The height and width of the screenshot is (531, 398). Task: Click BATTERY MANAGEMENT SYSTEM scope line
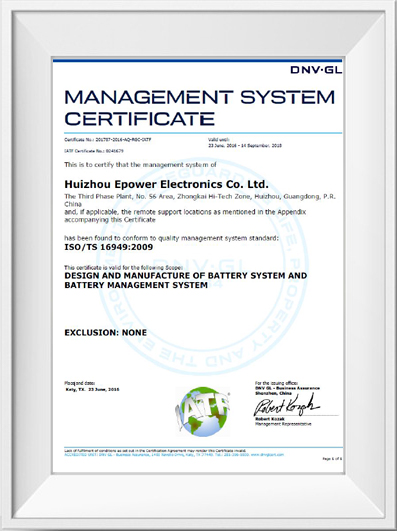[136, 285]
